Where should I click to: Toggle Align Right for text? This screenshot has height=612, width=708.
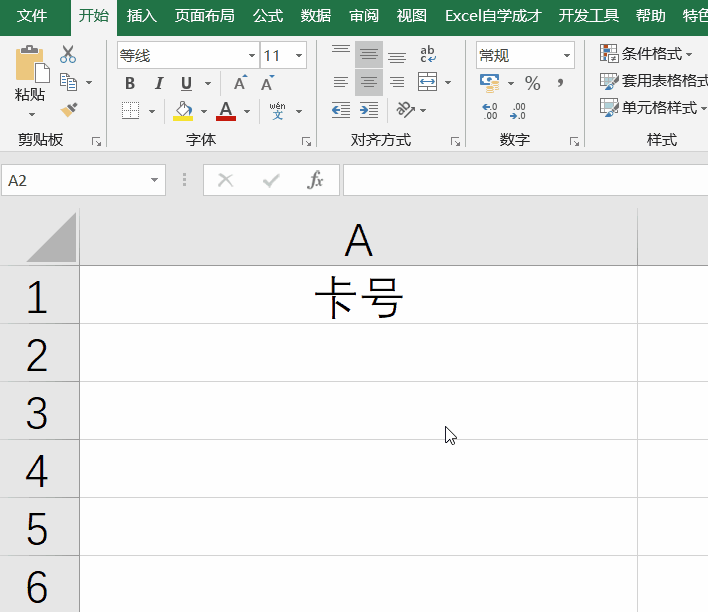tap(397, 82)
